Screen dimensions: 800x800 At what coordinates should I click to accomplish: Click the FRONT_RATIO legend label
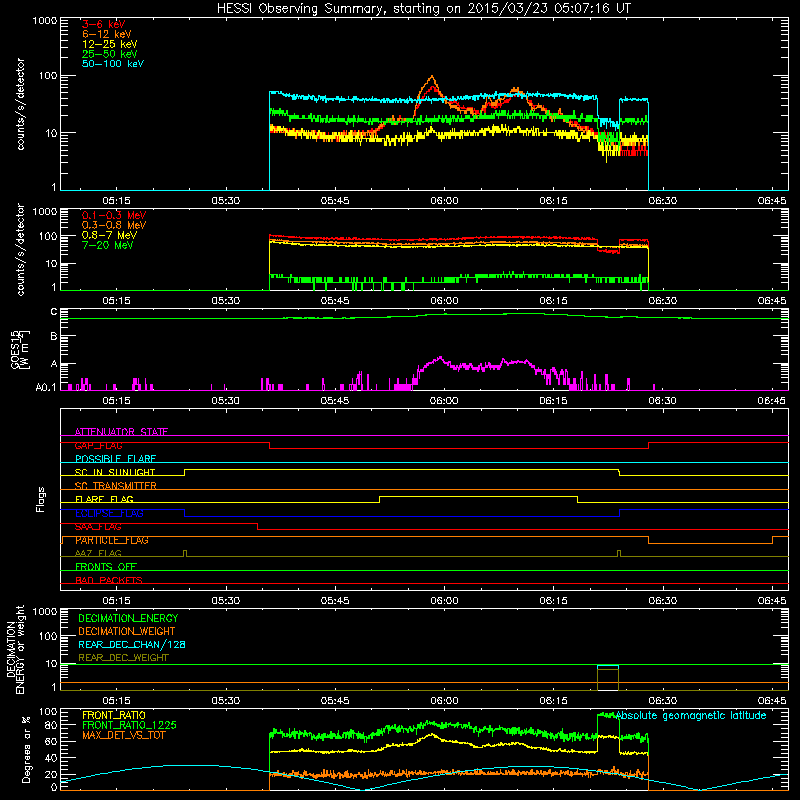(114, 715)
